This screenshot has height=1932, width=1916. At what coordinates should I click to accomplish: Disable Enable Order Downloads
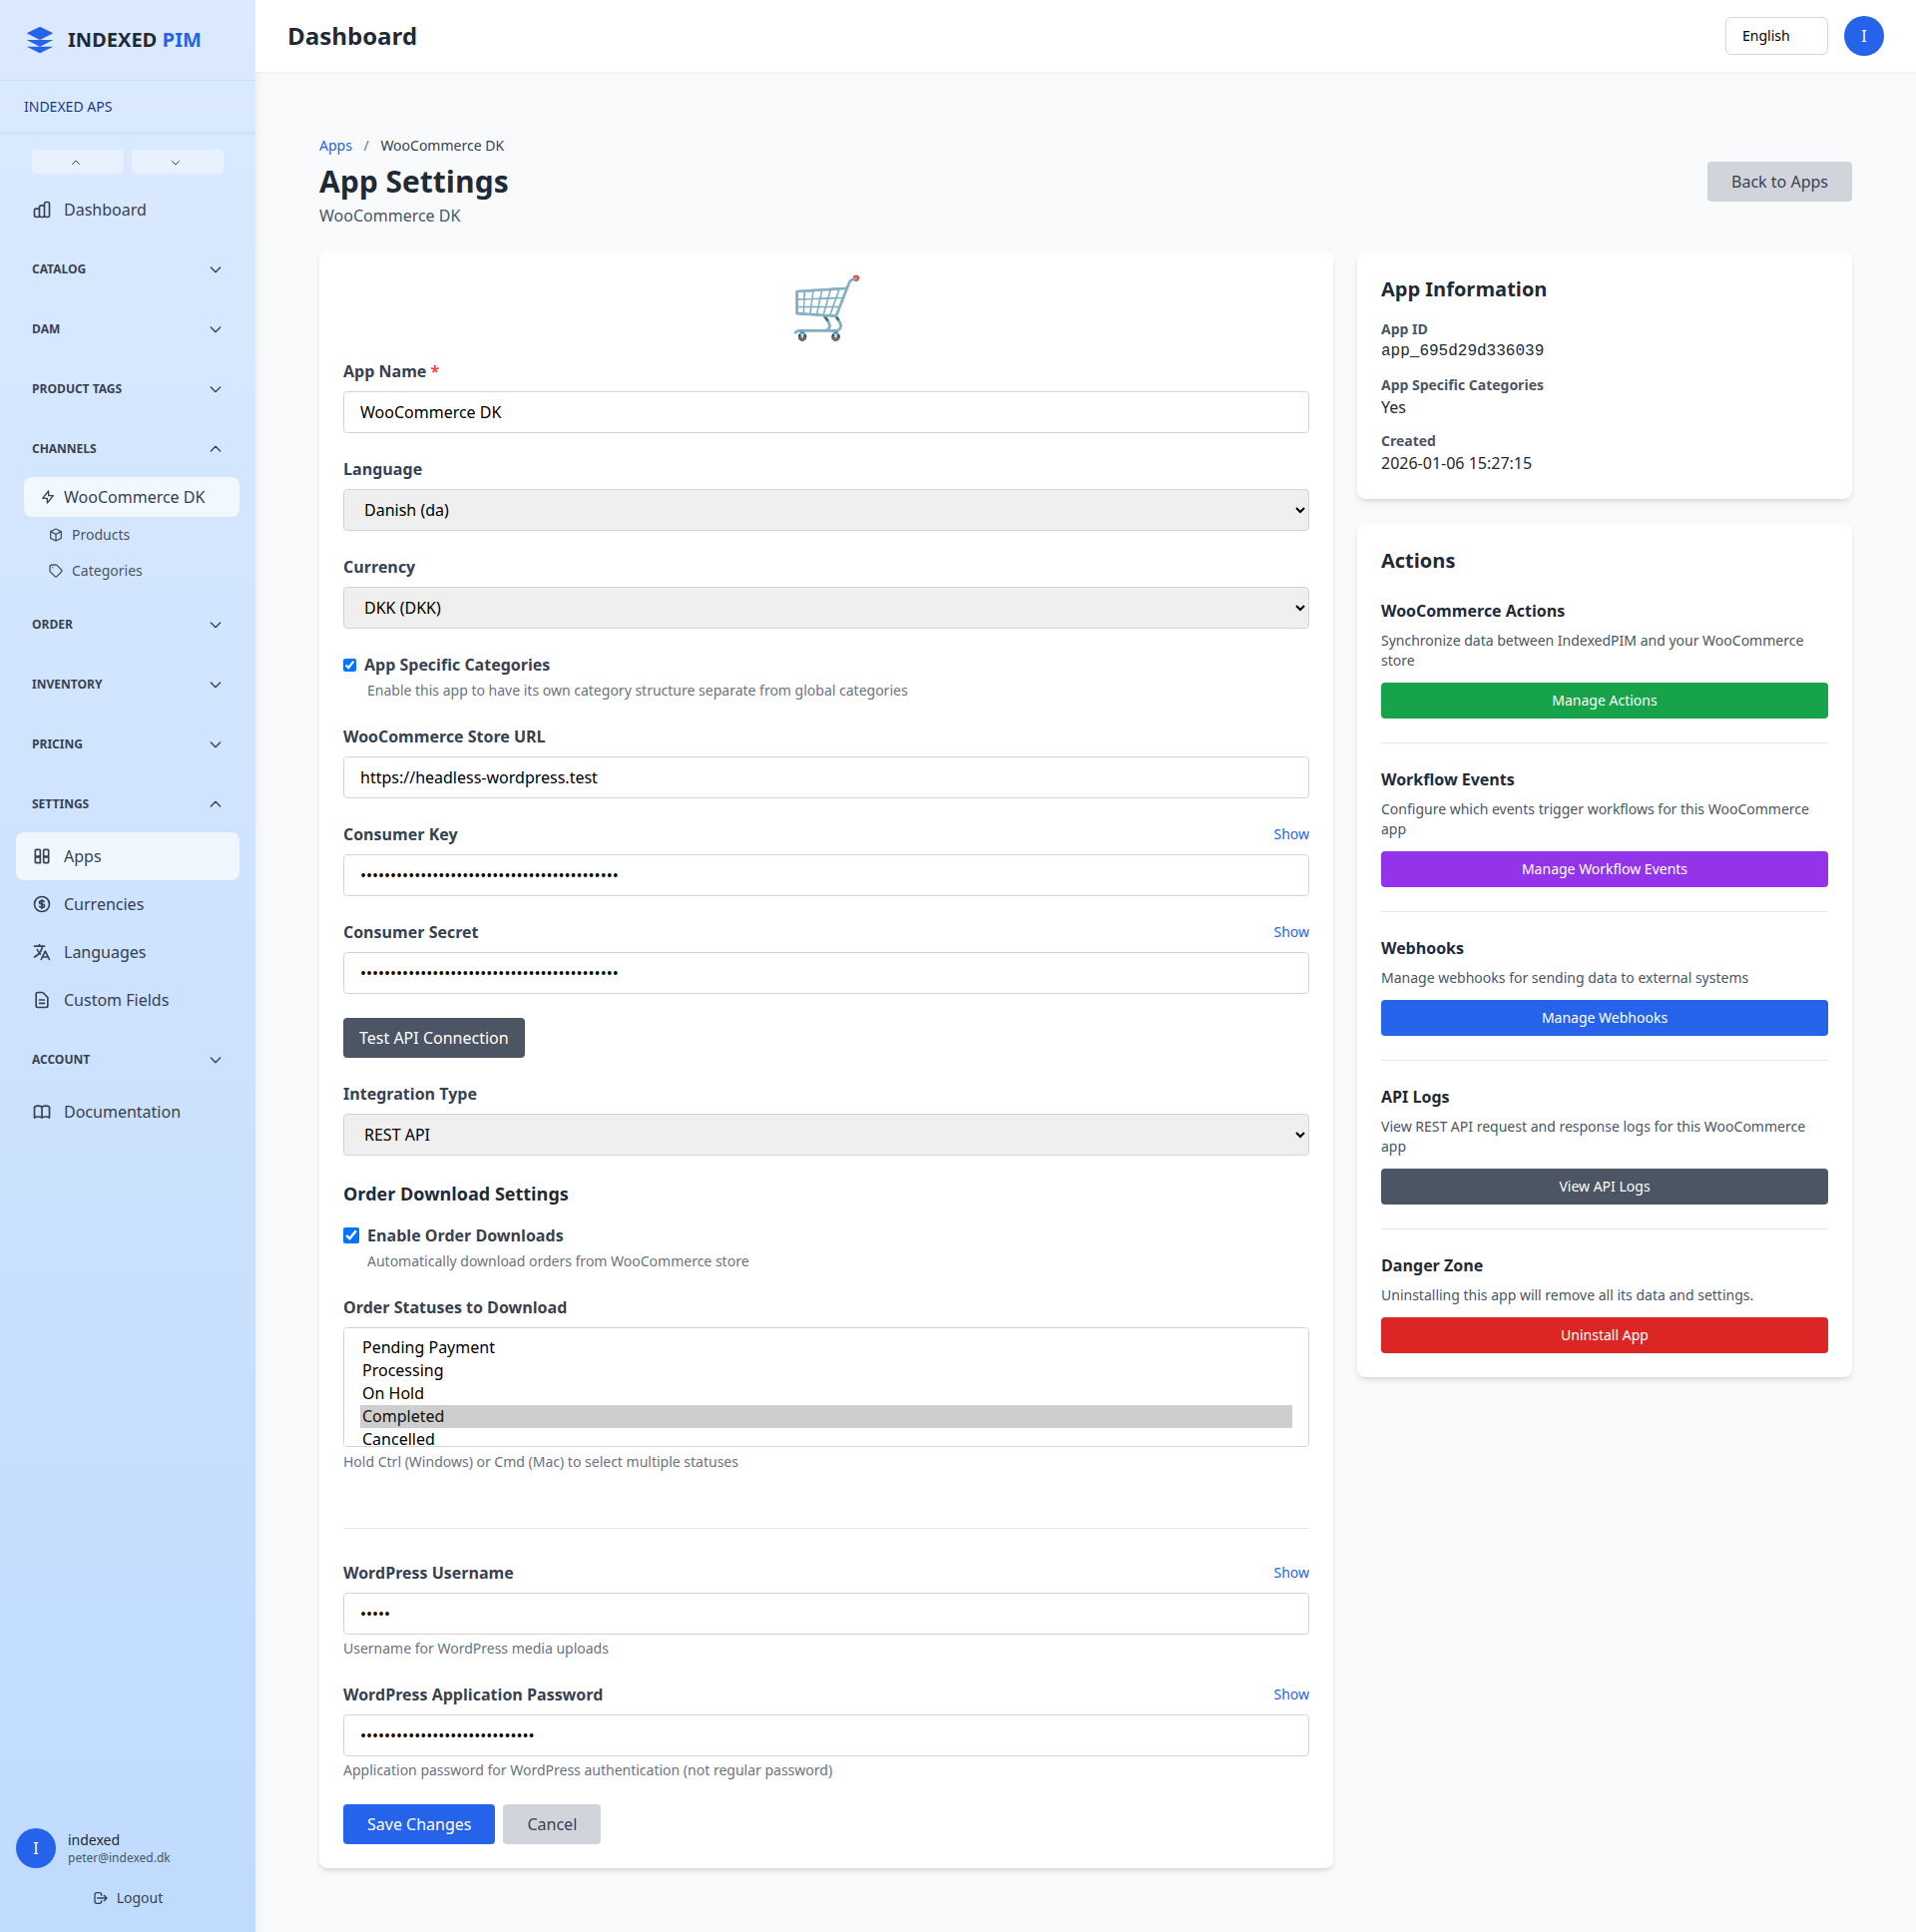pos(350,1235)
